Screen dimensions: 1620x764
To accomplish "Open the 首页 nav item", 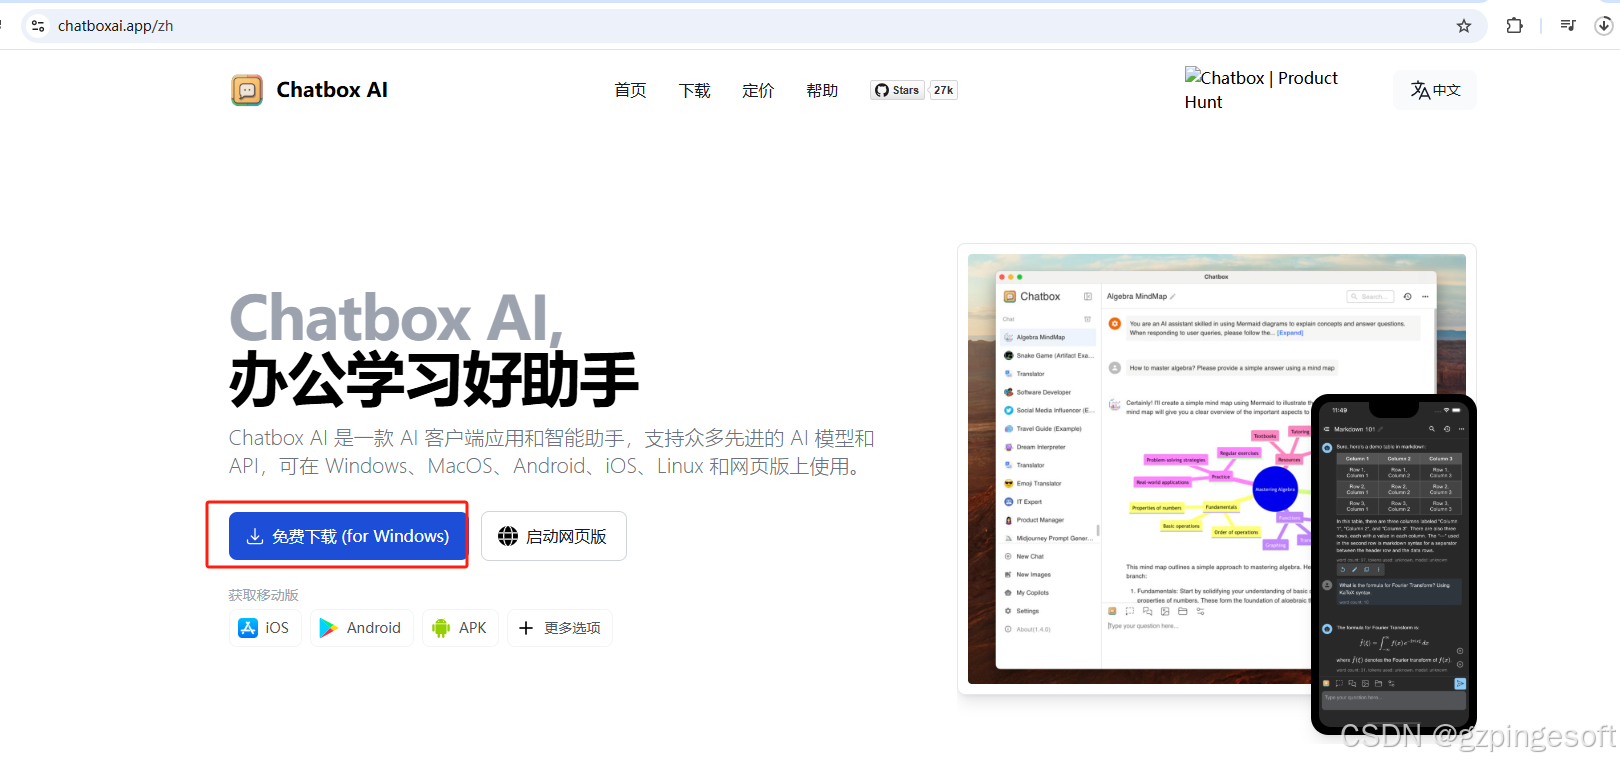I will 630,90.
